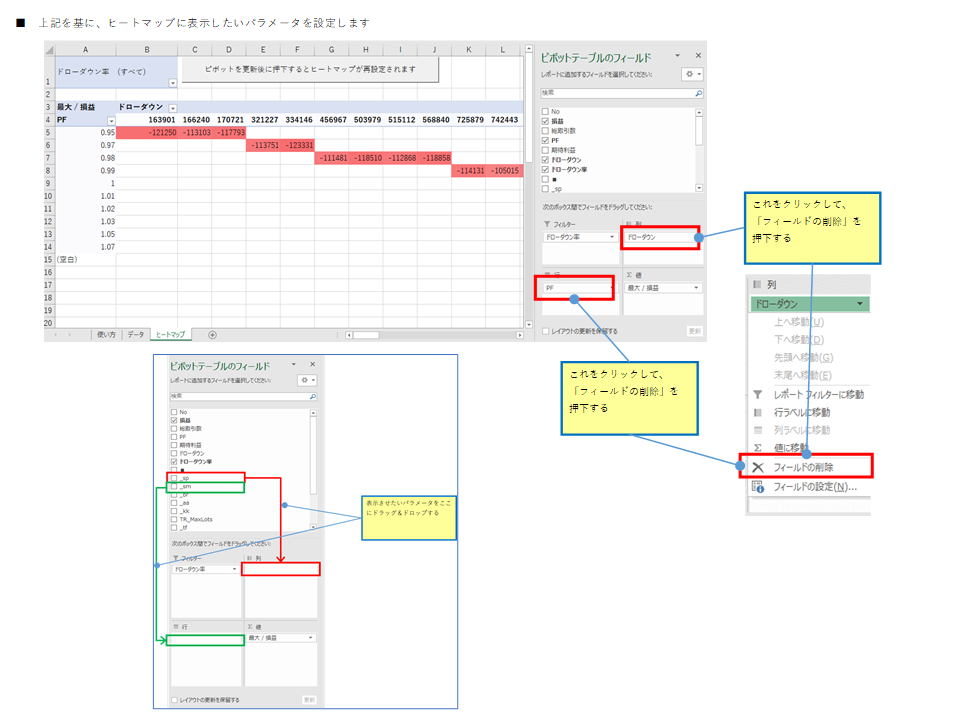
Task: Click search magnifier in lower pivot fields pane
Action: (313, 397)
